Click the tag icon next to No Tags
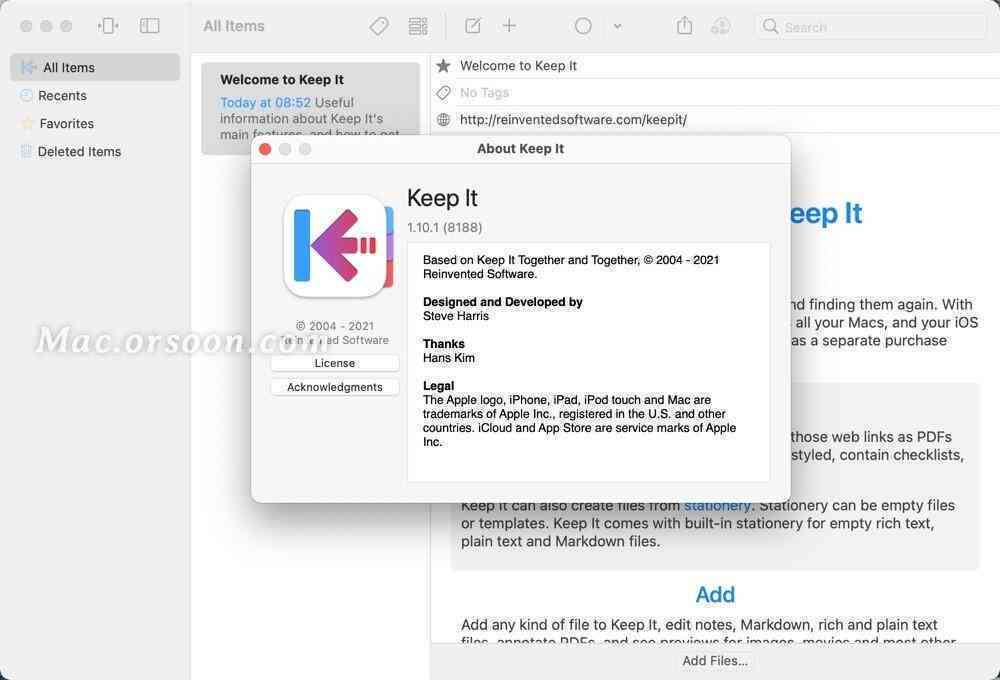 coord(443,93)
